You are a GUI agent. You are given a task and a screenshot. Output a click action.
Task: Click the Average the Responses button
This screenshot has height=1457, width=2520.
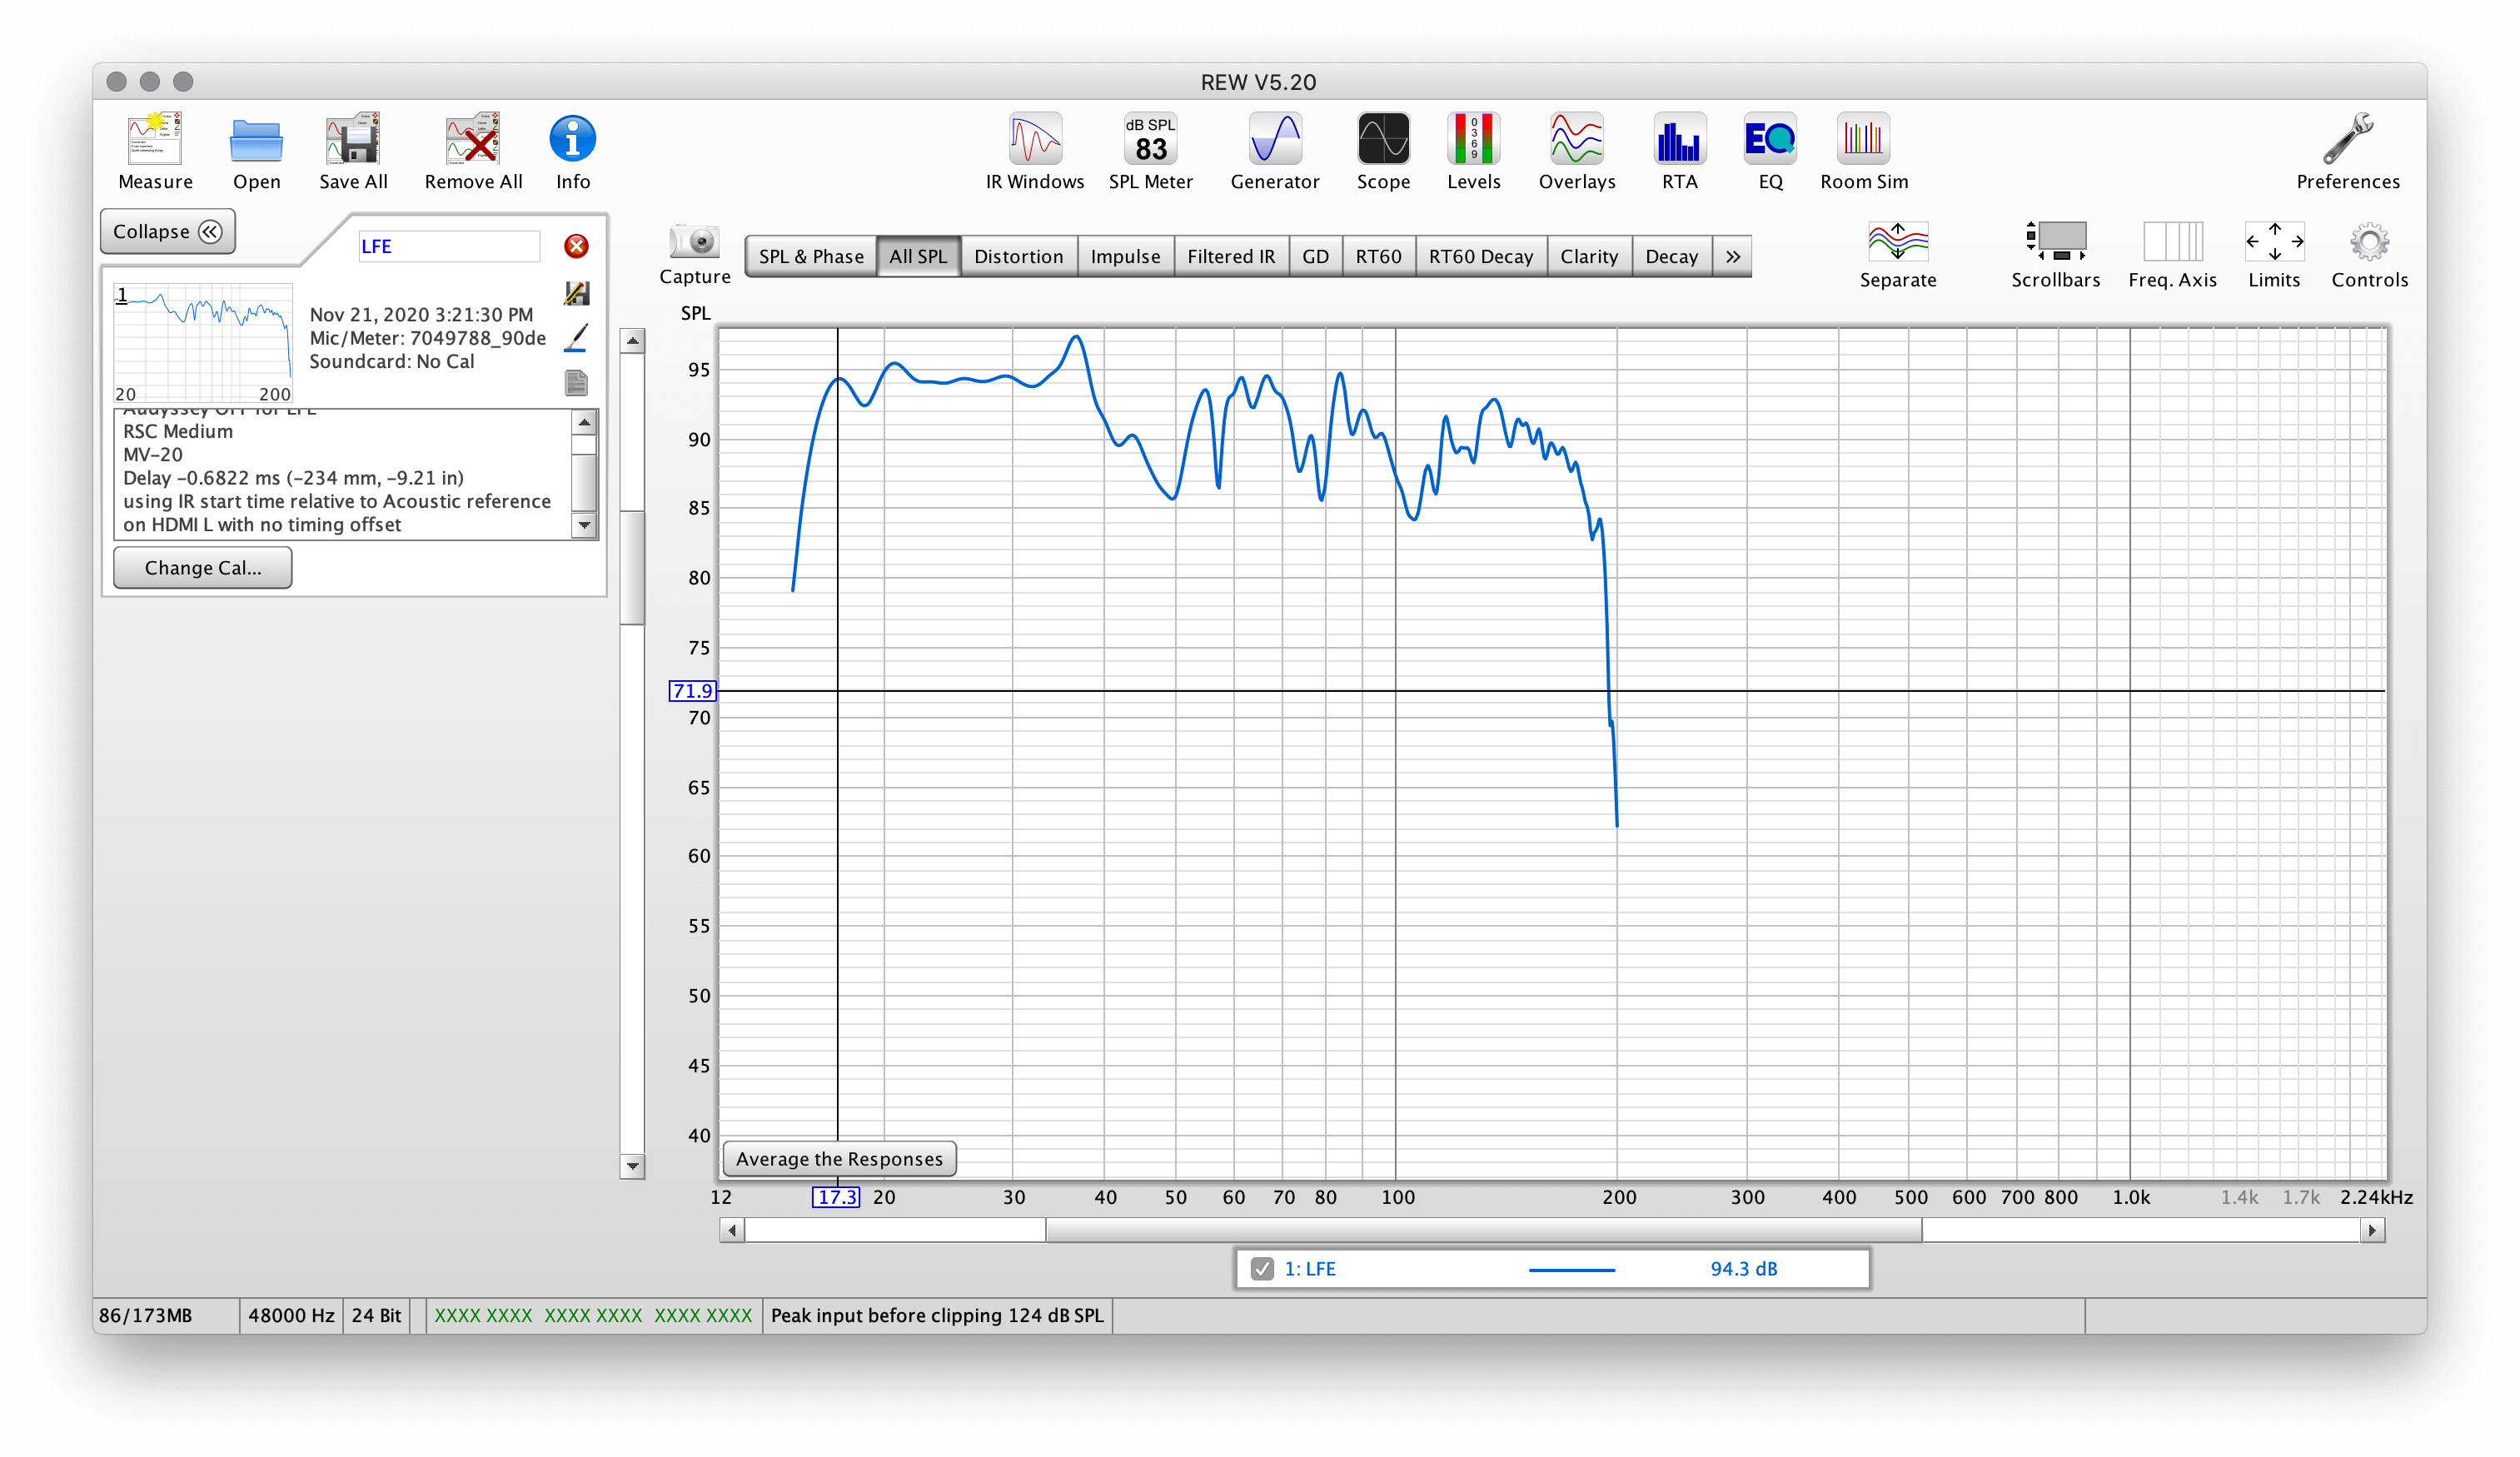tap(839, 1159)
